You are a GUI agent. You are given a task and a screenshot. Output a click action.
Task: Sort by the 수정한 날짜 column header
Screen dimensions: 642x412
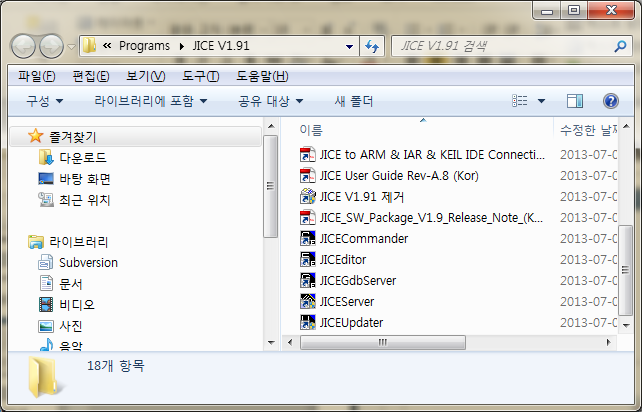(x=588, y=130)
